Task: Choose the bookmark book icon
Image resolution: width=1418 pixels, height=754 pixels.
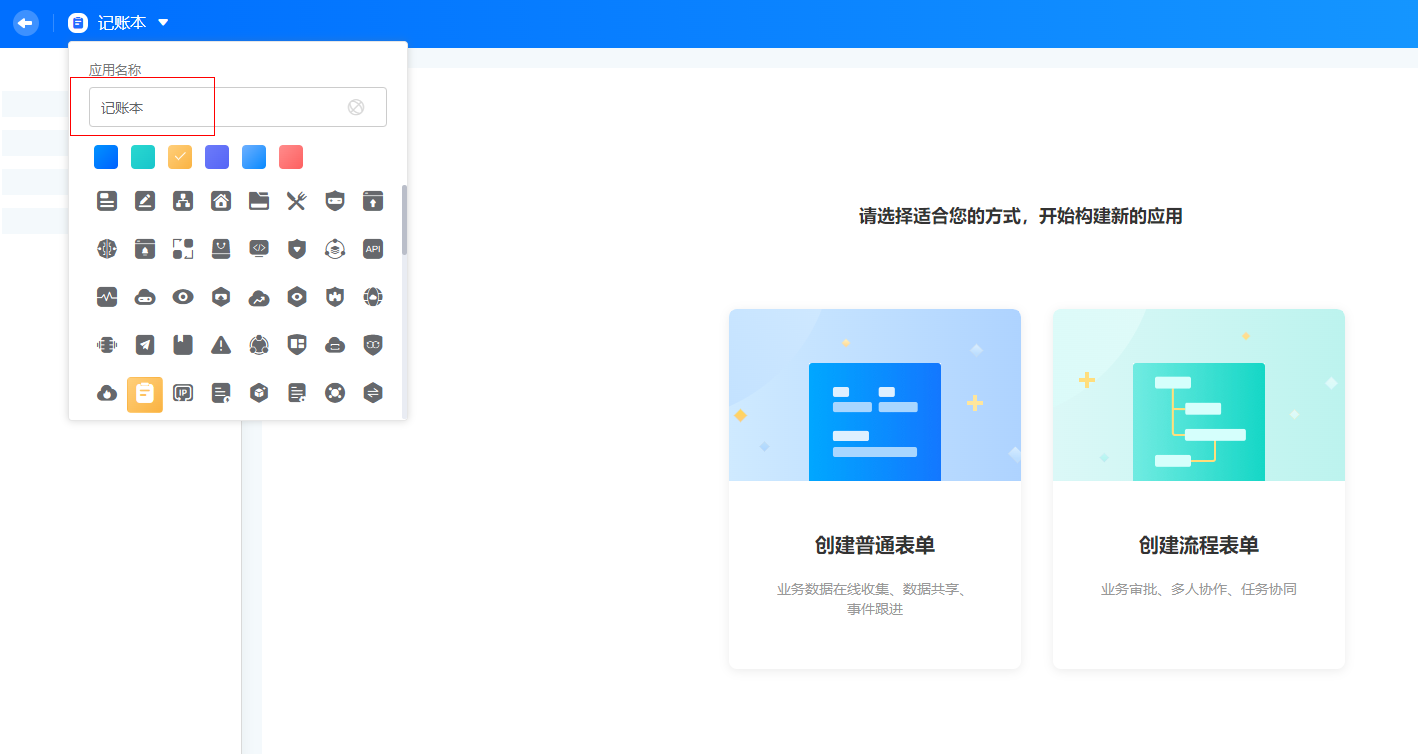Action: (x=183, y=345)
